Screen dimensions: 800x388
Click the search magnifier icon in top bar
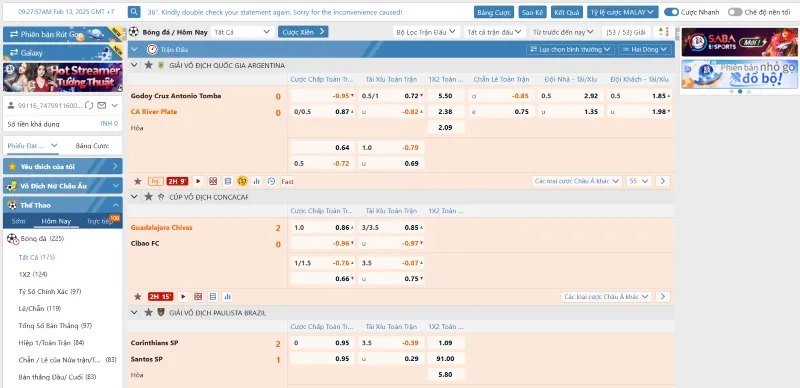(x=134, y=12)
